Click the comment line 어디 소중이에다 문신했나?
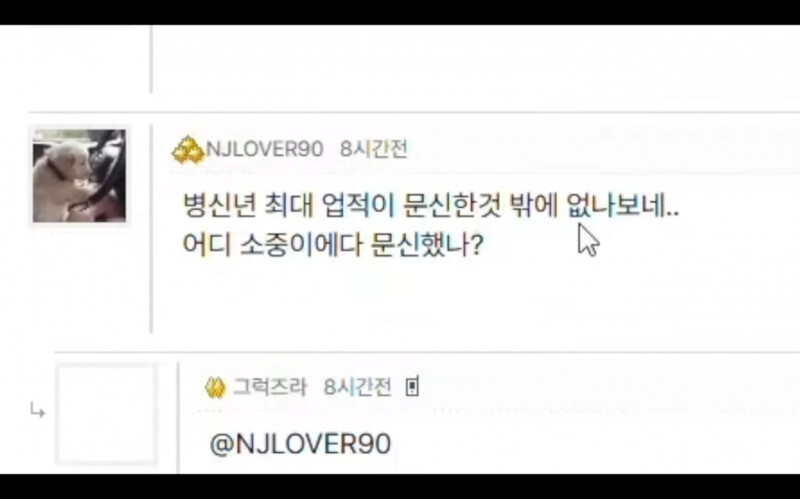Viewport: 800px width, 499px height. (333, 245)
